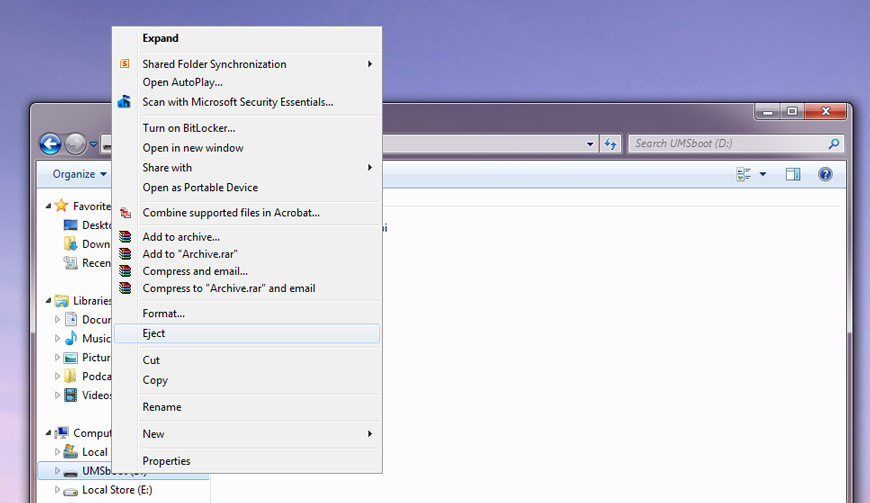Click the Back navigation arrow button
This screenshot has height=503, width=870.
click(x=50, y=144)
